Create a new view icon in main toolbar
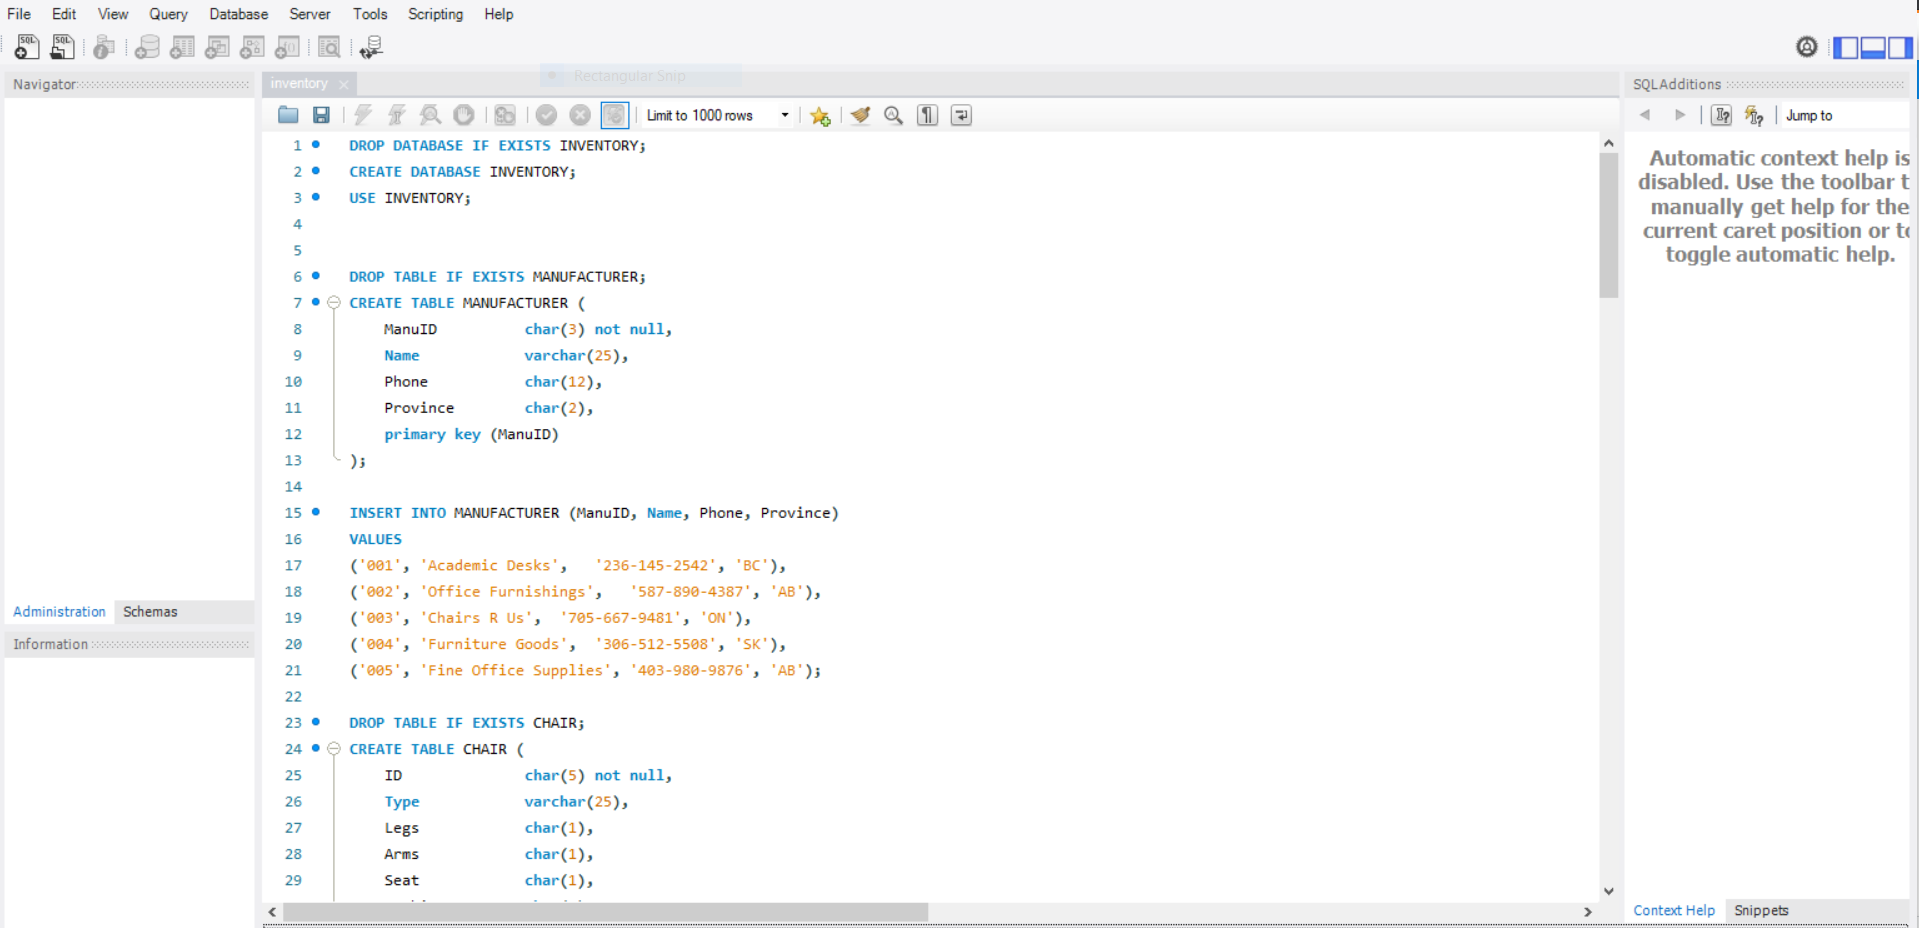This screenshot has height=928, width=1919. pos(217,47)
